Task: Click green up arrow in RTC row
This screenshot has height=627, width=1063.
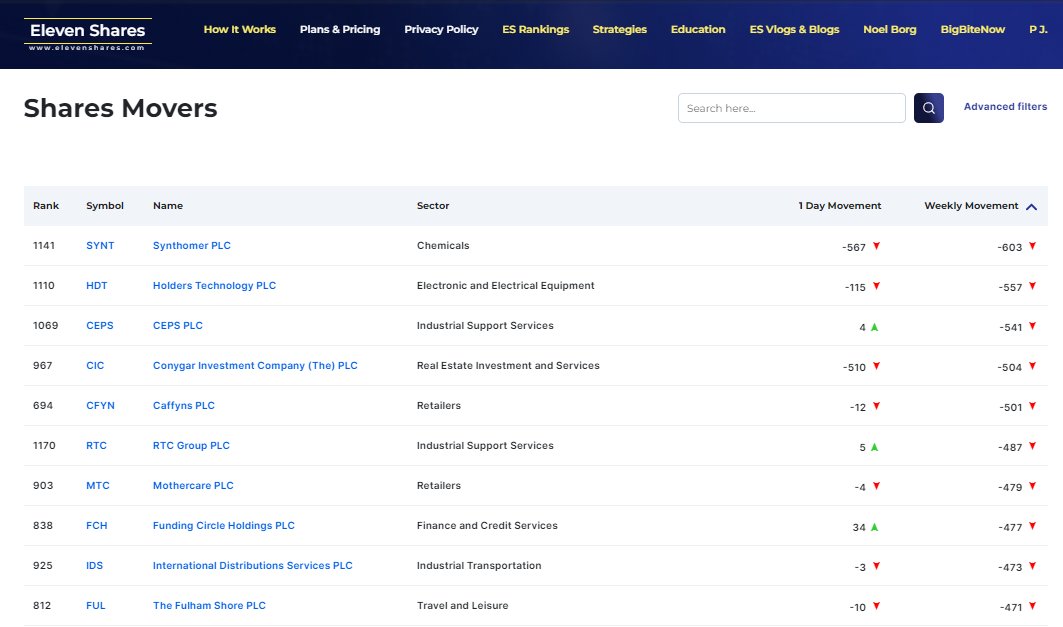Action: tap(874, 447)
